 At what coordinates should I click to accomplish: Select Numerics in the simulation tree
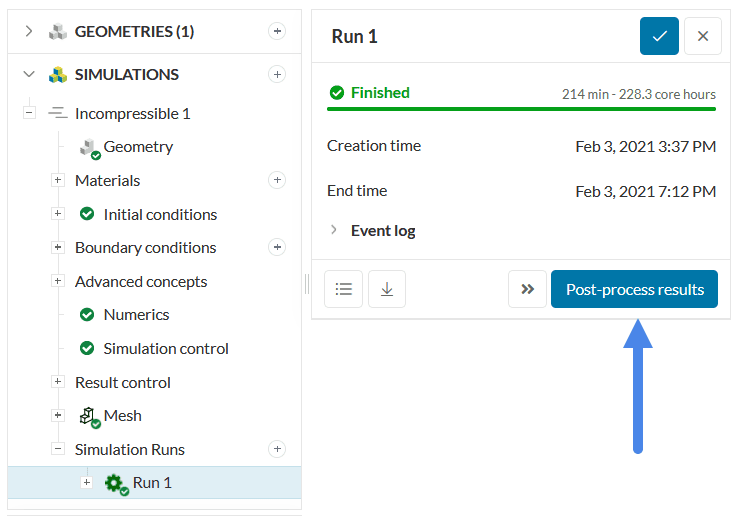[136, 314]
